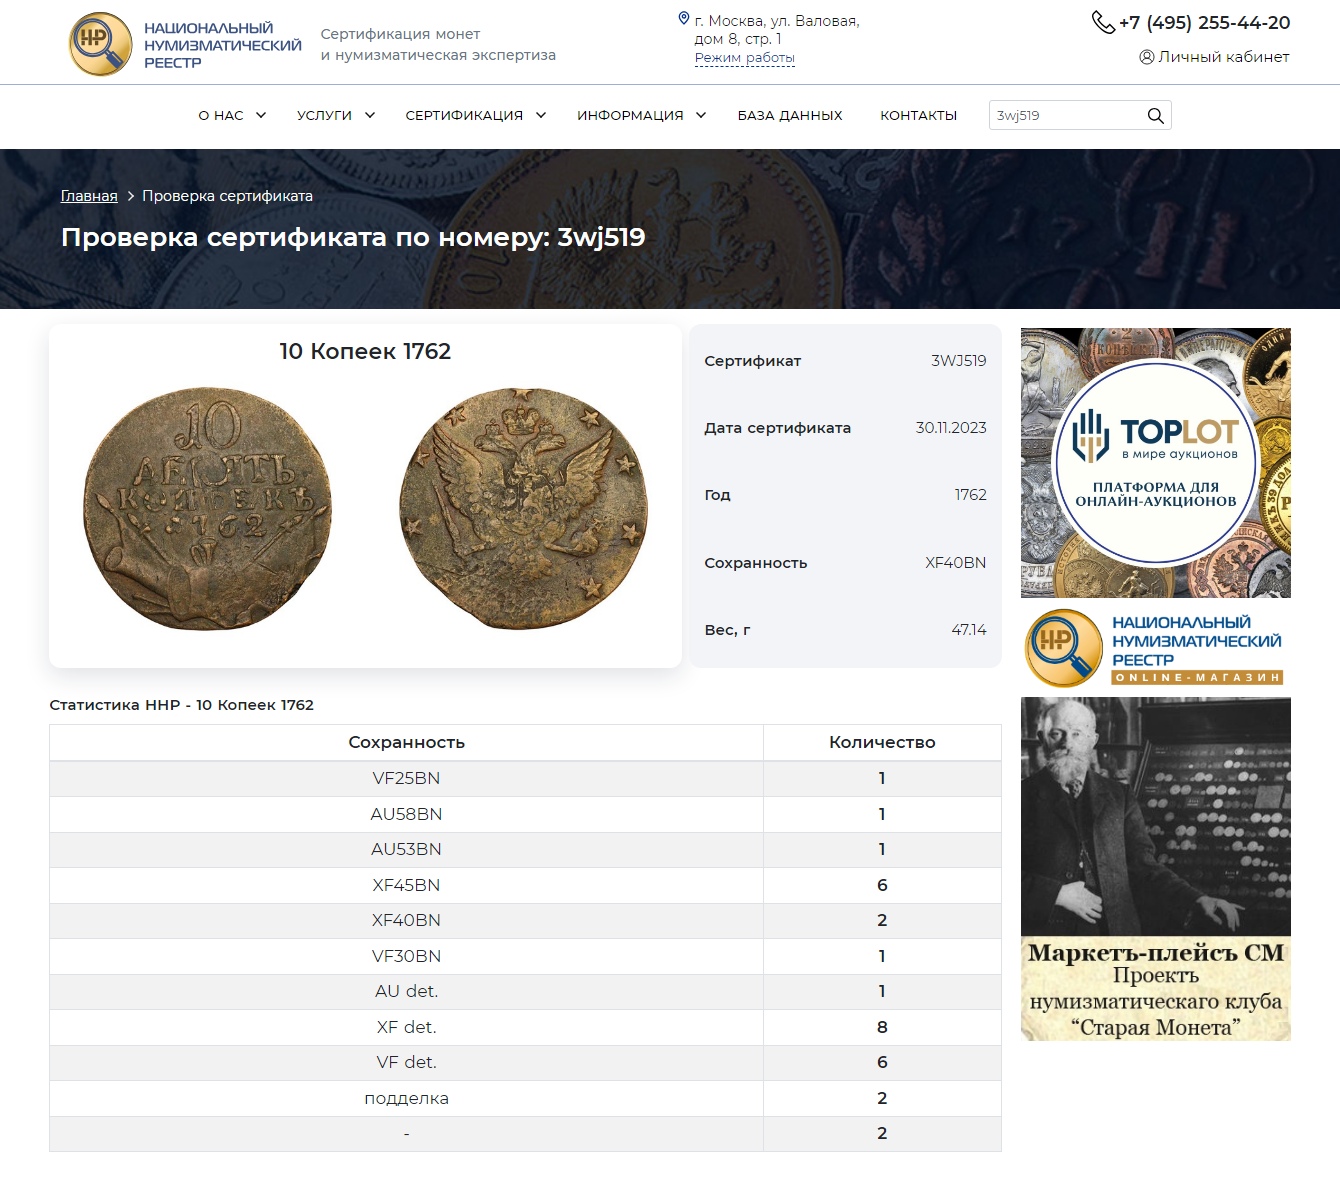Click the map pin location icon
The height and width of the screenshot is (1178, 1340).
click(x=684, y=19)
